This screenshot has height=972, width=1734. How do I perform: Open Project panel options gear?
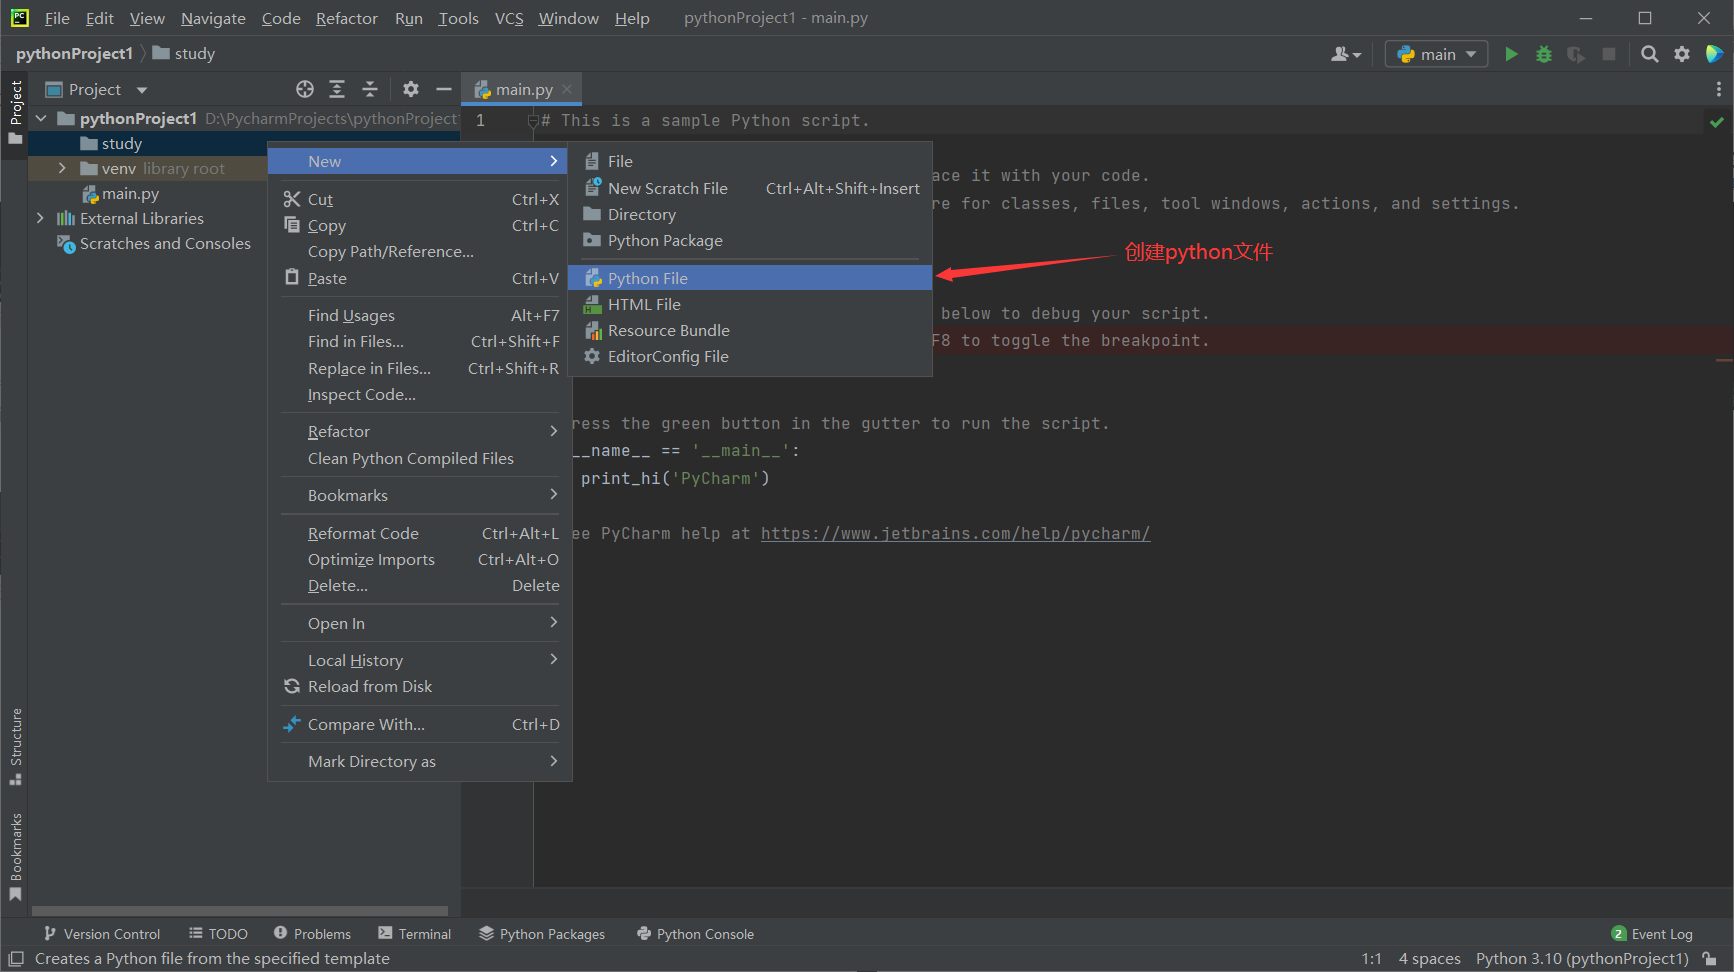411,89
